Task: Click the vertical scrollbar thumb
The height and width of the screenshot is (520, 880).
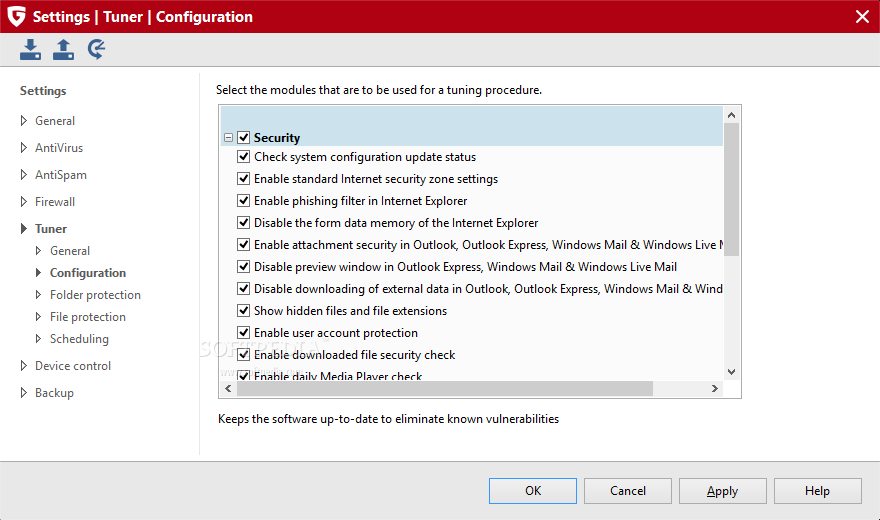Action: [x=731, y=189]
